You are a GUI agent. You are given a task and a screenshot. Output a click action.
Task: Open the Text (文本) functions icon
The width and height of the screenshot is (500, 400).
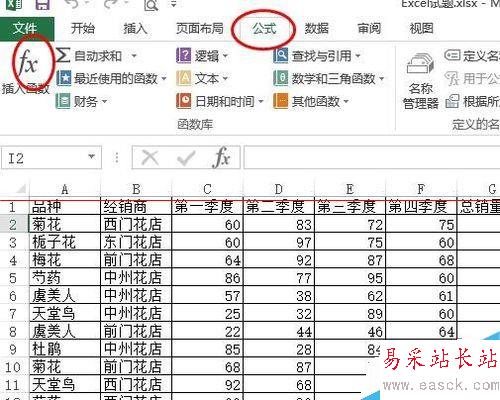pyautogui.click(x=183, y=79)
